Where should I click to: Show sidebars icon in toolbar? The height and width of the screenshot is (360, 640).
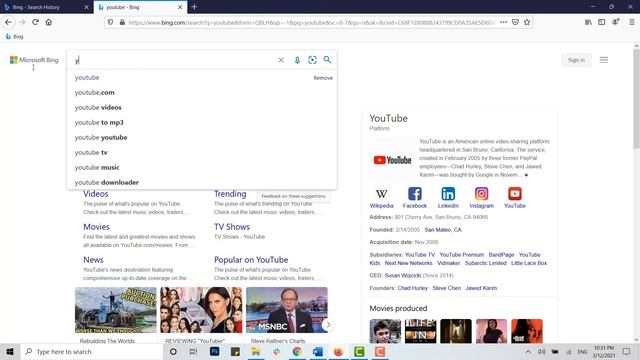pos(601,22)
